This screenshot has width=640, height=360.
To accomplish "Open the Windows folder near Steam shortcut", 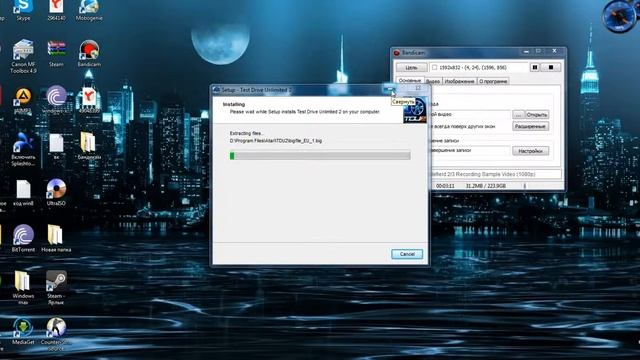I will click(x=23, y=287).
